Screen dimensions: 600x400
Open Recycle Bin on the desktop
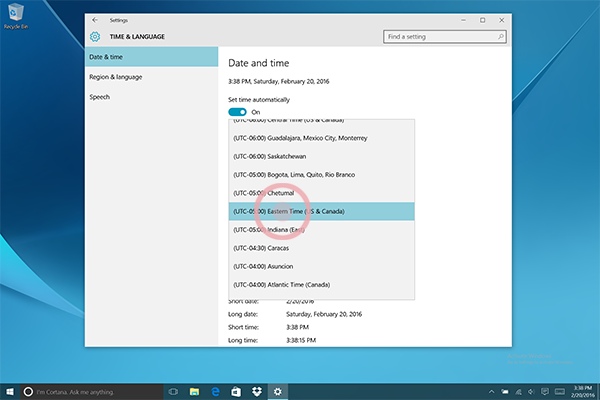(16, 16)
